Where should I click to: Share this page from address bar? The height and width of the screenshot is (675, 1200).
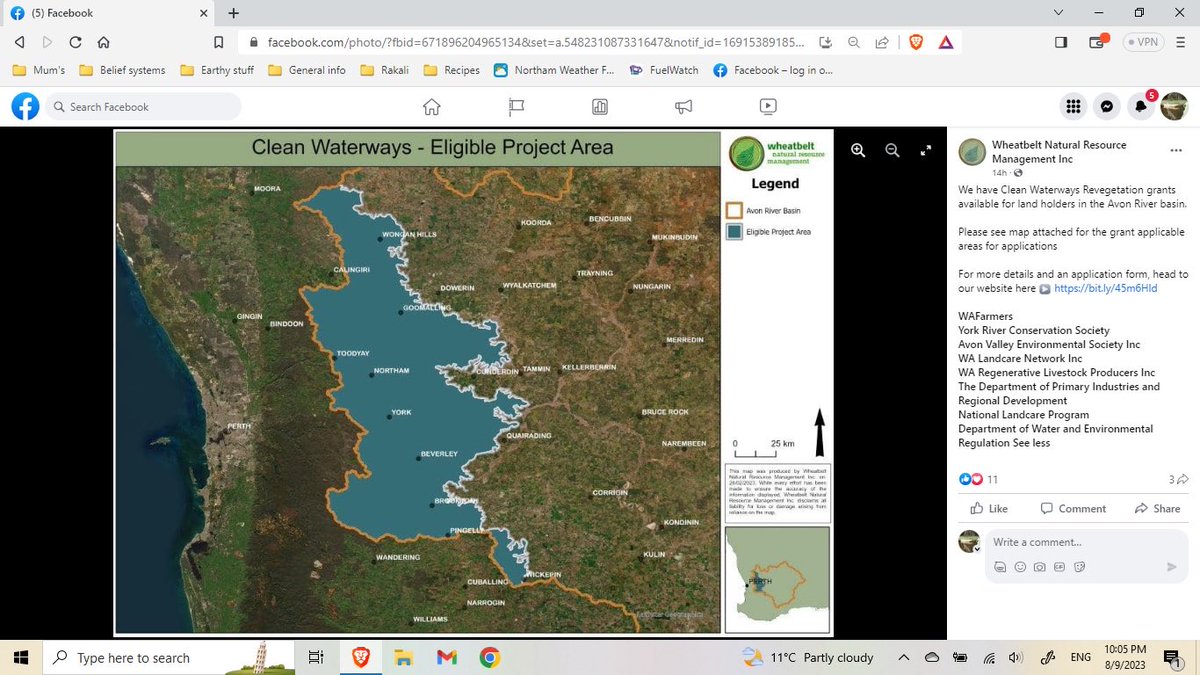(x=882, y=43)
